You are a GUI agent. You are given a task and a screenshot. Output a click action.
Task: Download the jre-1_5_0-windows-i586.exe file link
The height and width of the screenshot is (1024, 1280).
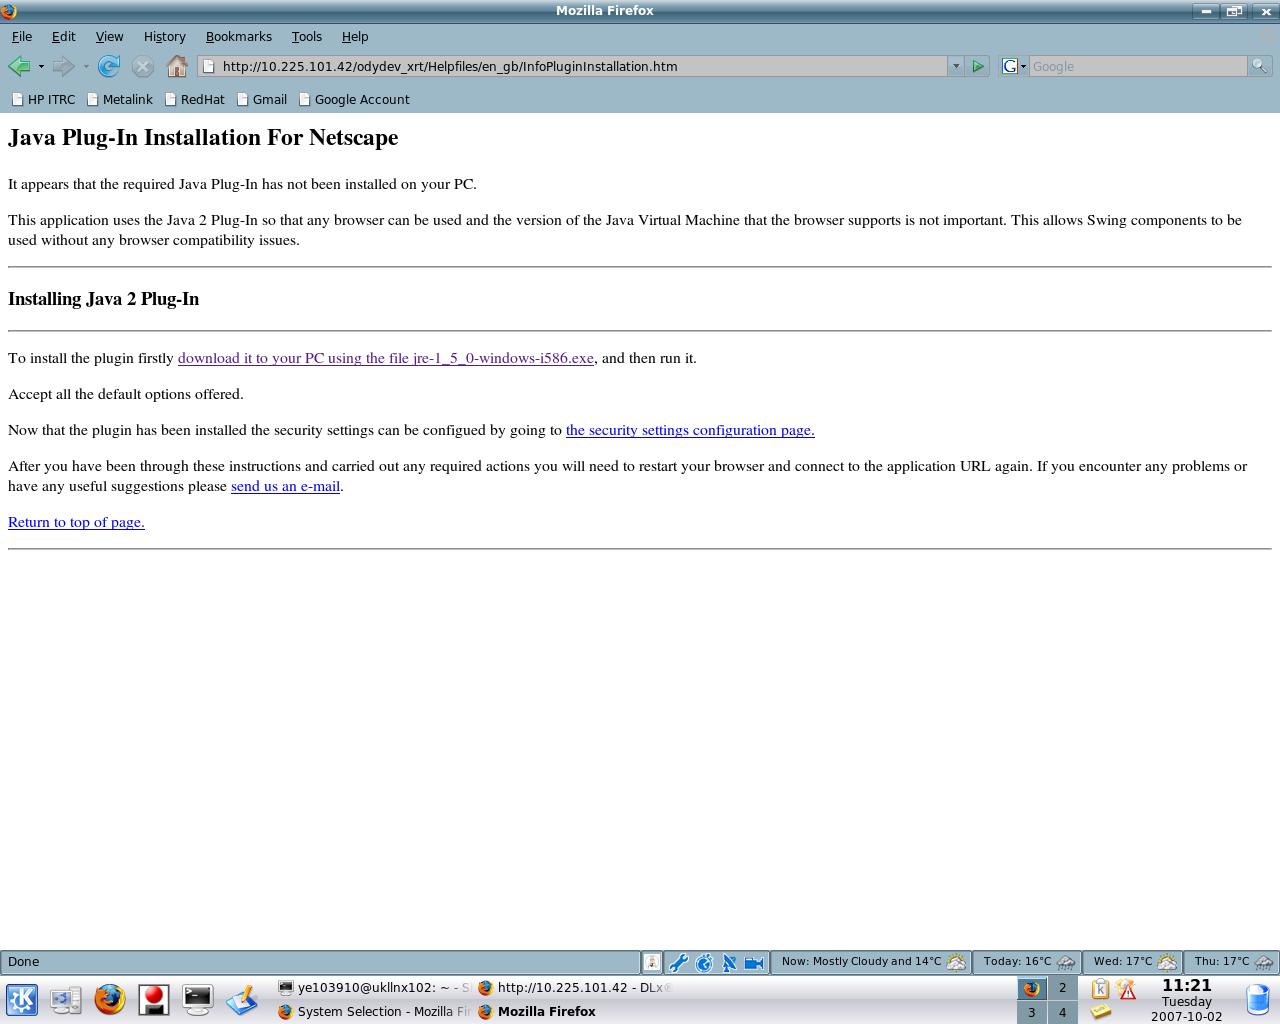pos(386,358)
